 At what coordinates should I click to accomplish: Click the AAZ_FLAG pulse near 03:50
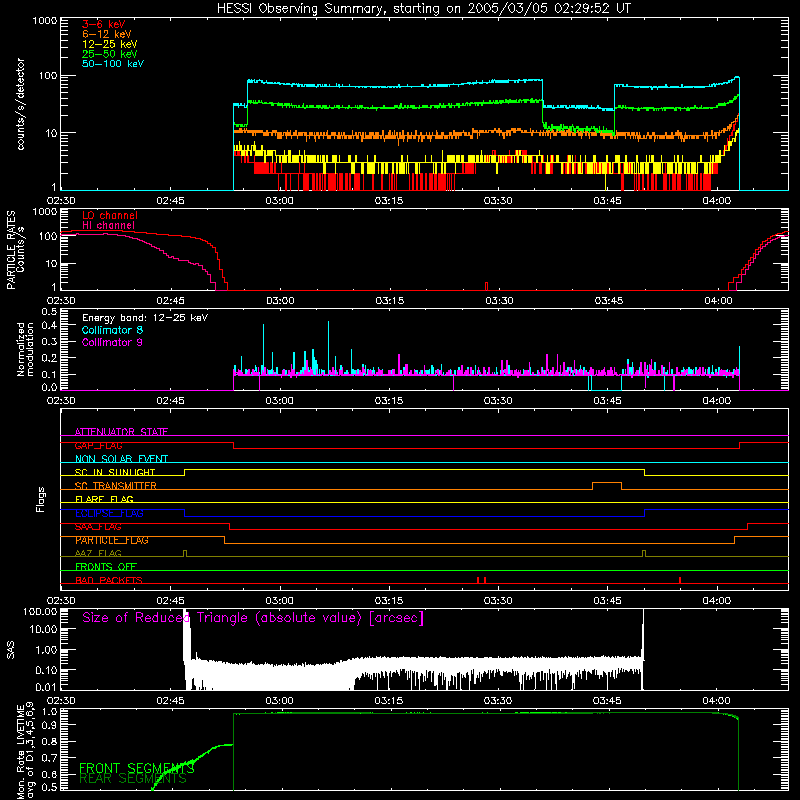[644, 554]
